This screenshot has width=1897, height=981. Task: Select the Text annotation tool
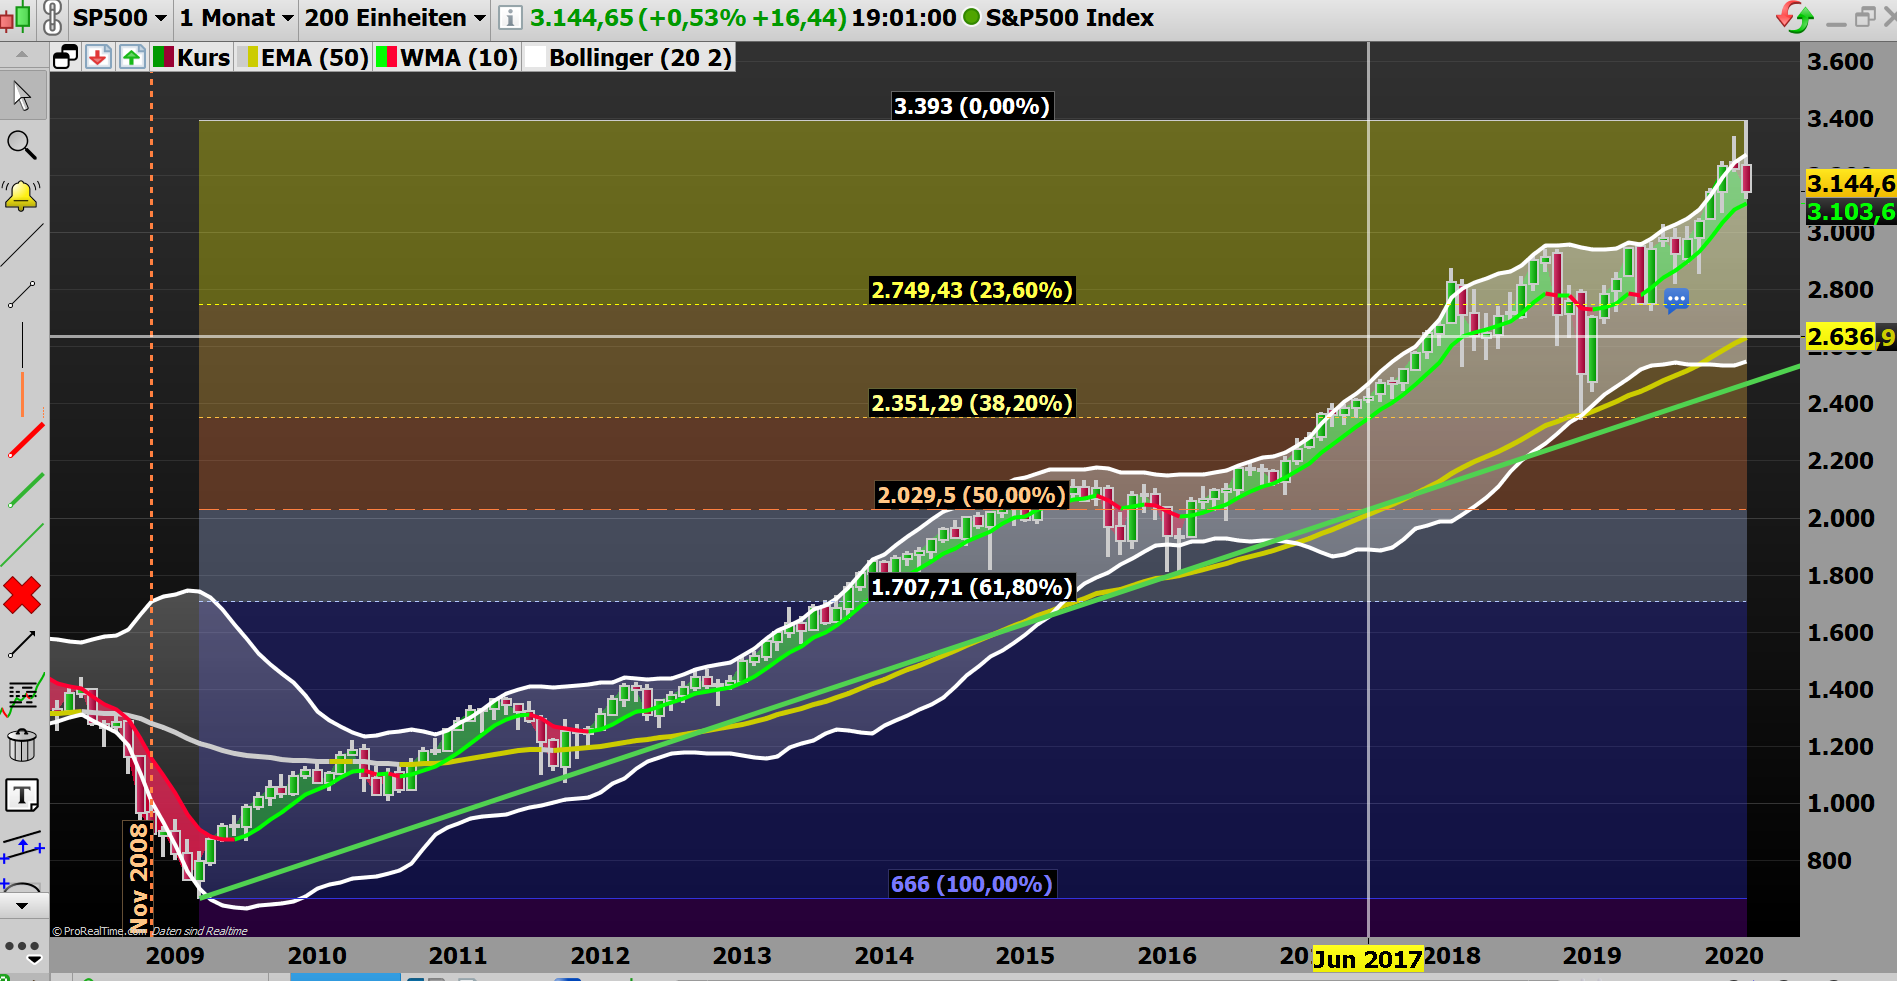pos(22,795)
